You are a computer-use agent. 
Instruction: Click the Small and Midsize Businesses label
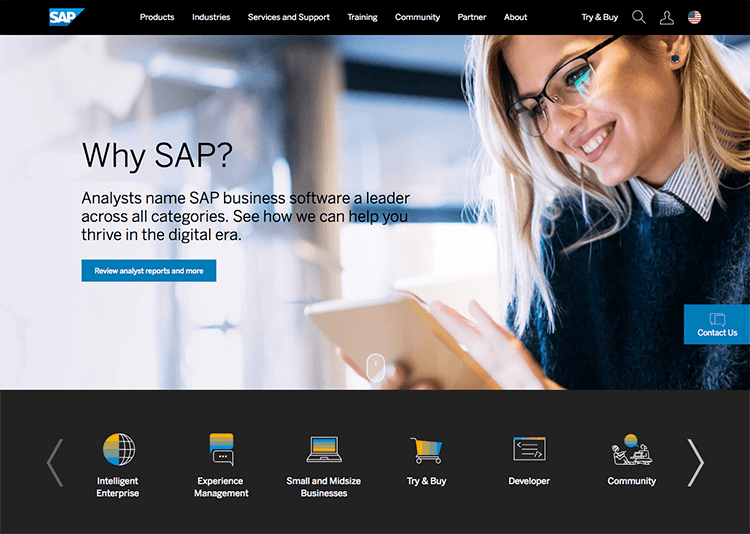(x=324, y=487)
